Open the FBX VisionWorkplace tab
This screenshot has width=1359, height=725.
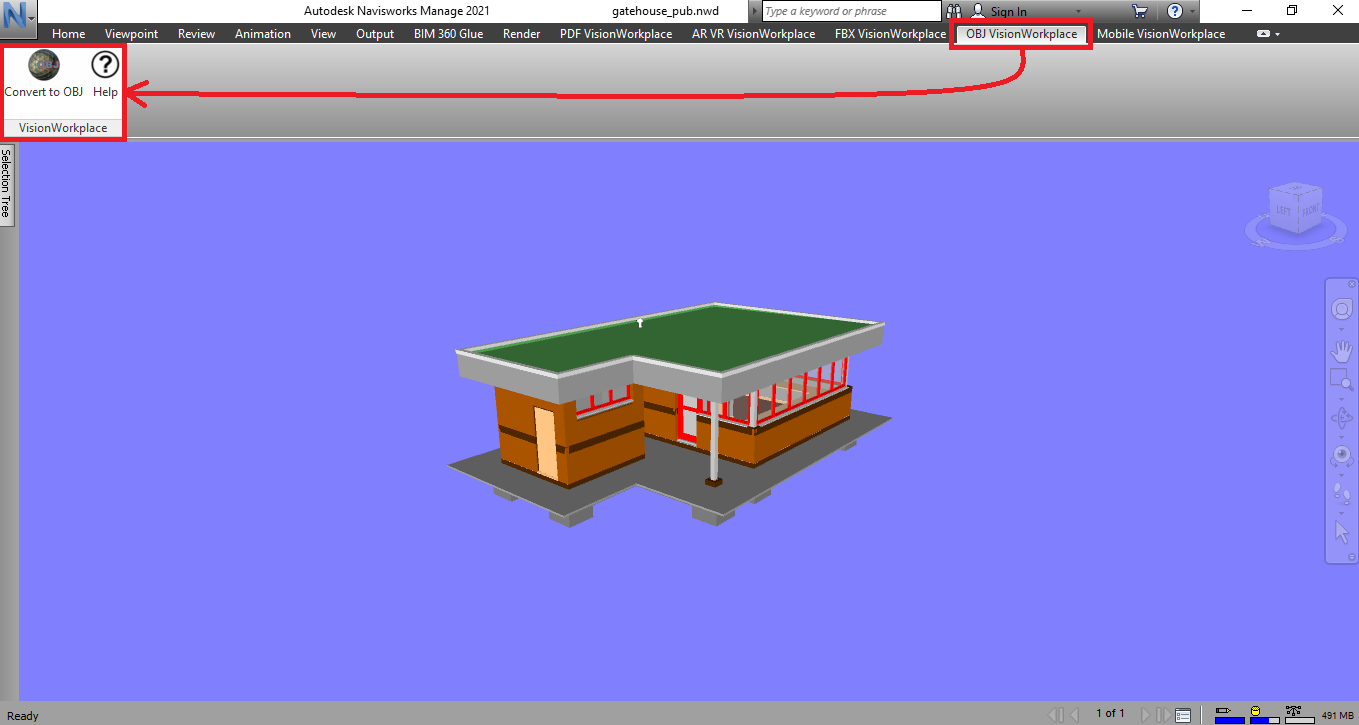click(x=890, y=34)
